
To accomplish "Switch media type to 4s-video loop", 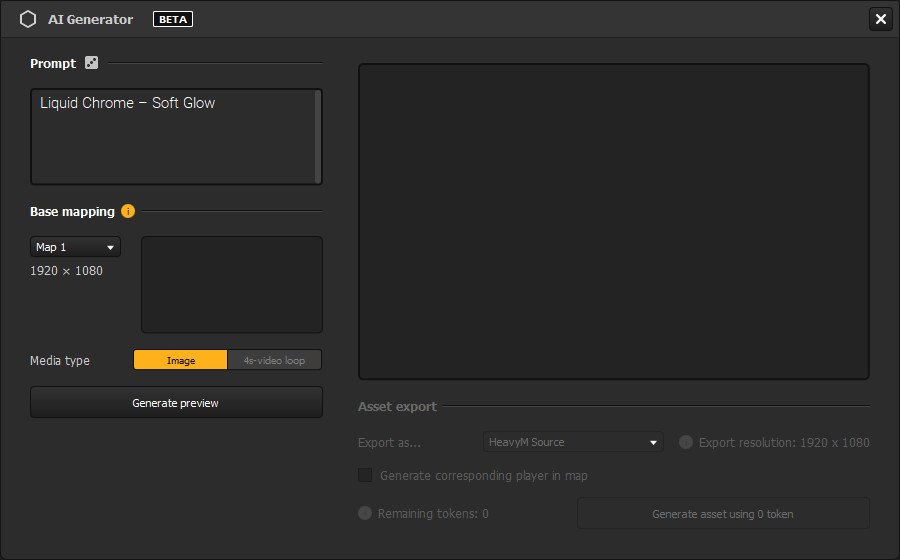I will point(274,360).
